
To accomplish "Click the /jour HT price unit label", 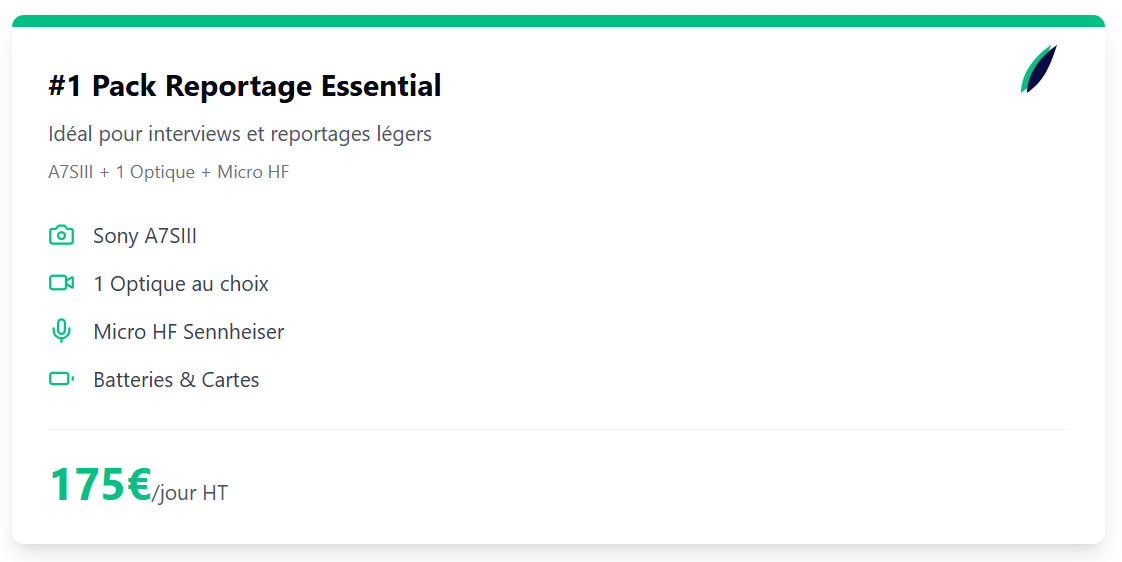I will (x=190, y=493).
